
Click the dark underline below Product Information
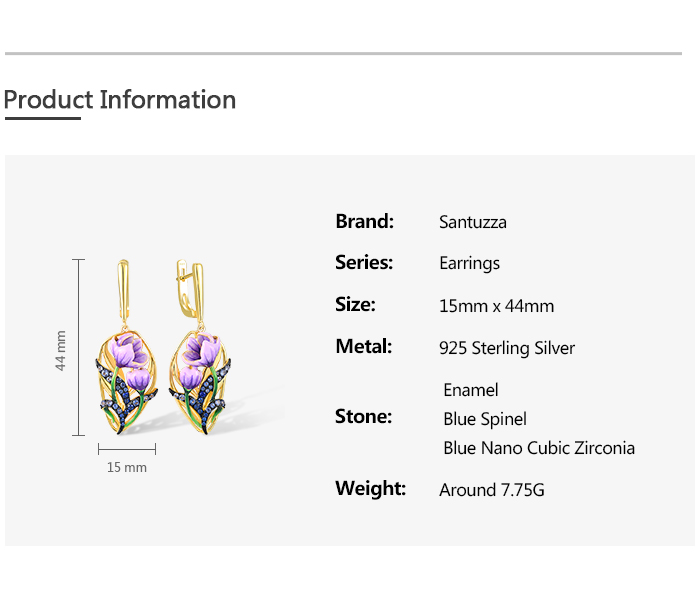tap(42, 118)
